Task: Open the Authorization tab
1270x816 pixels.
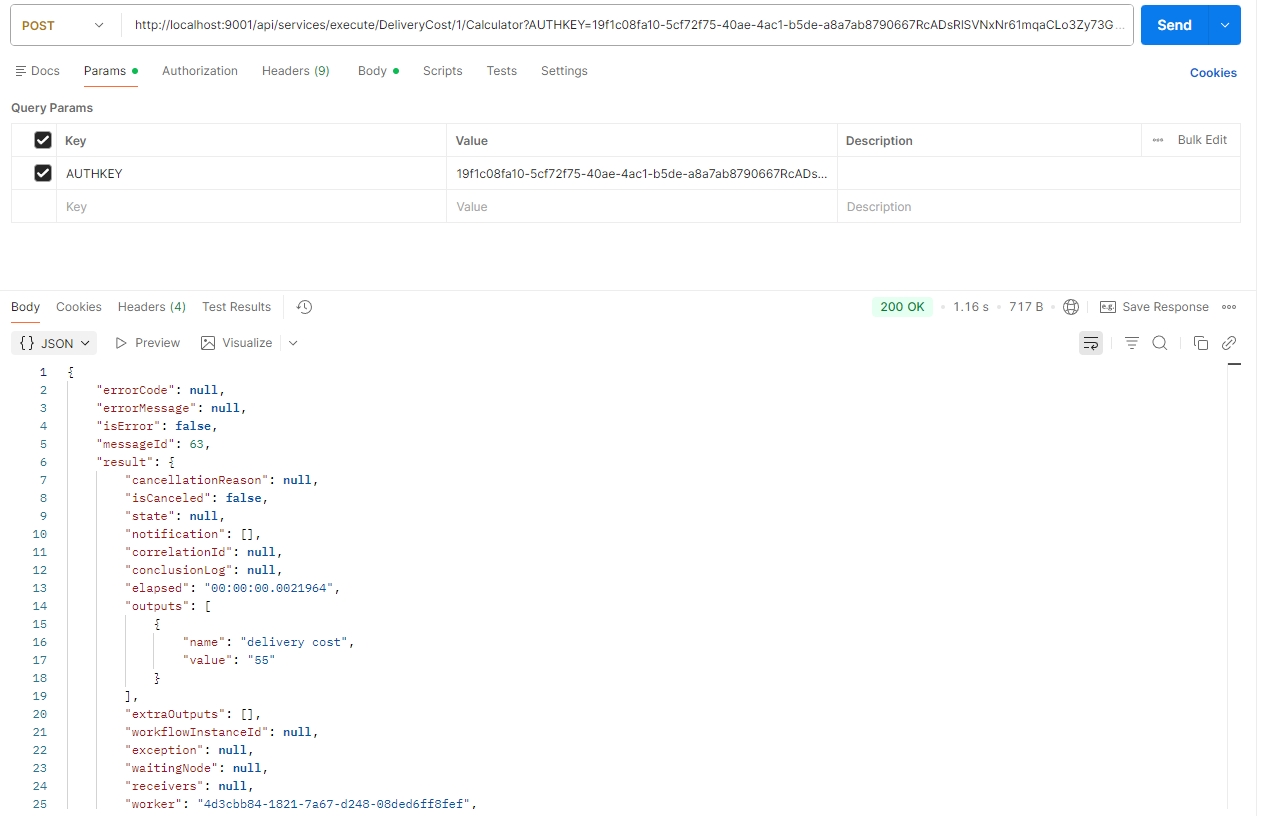Action: [200, 71]
